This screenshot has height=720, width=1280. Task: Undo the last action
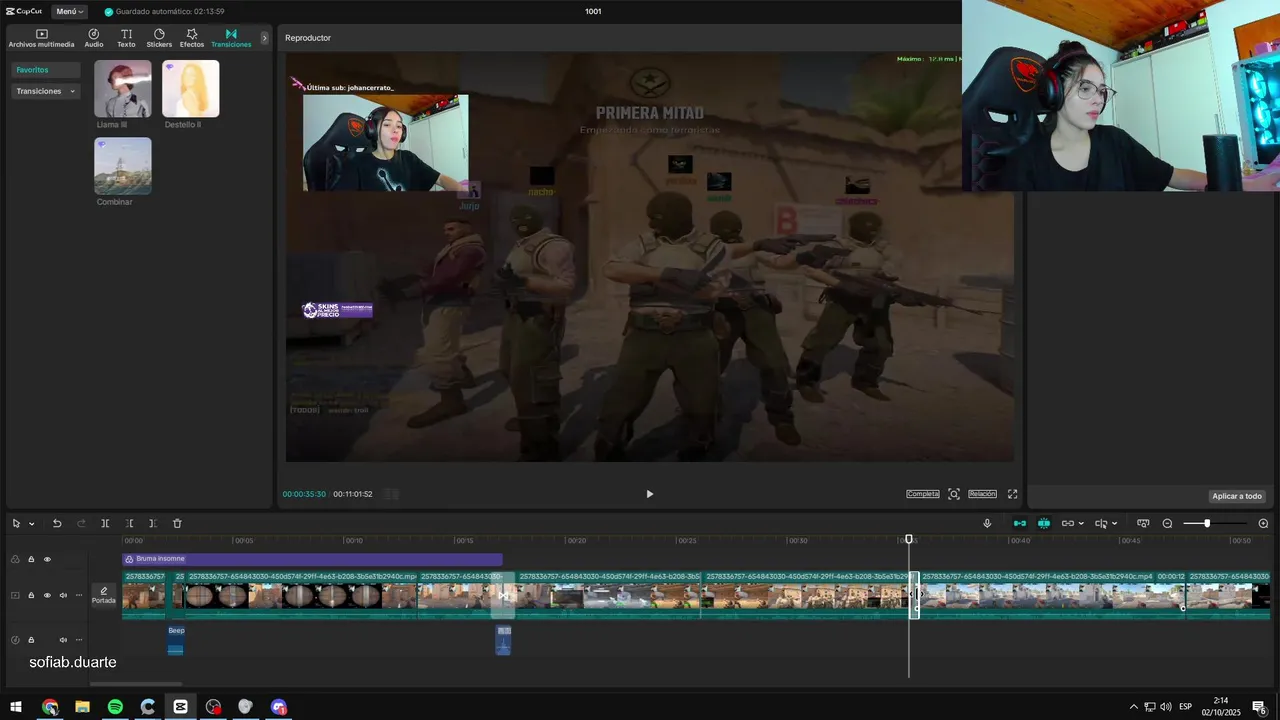pos(57,524)
